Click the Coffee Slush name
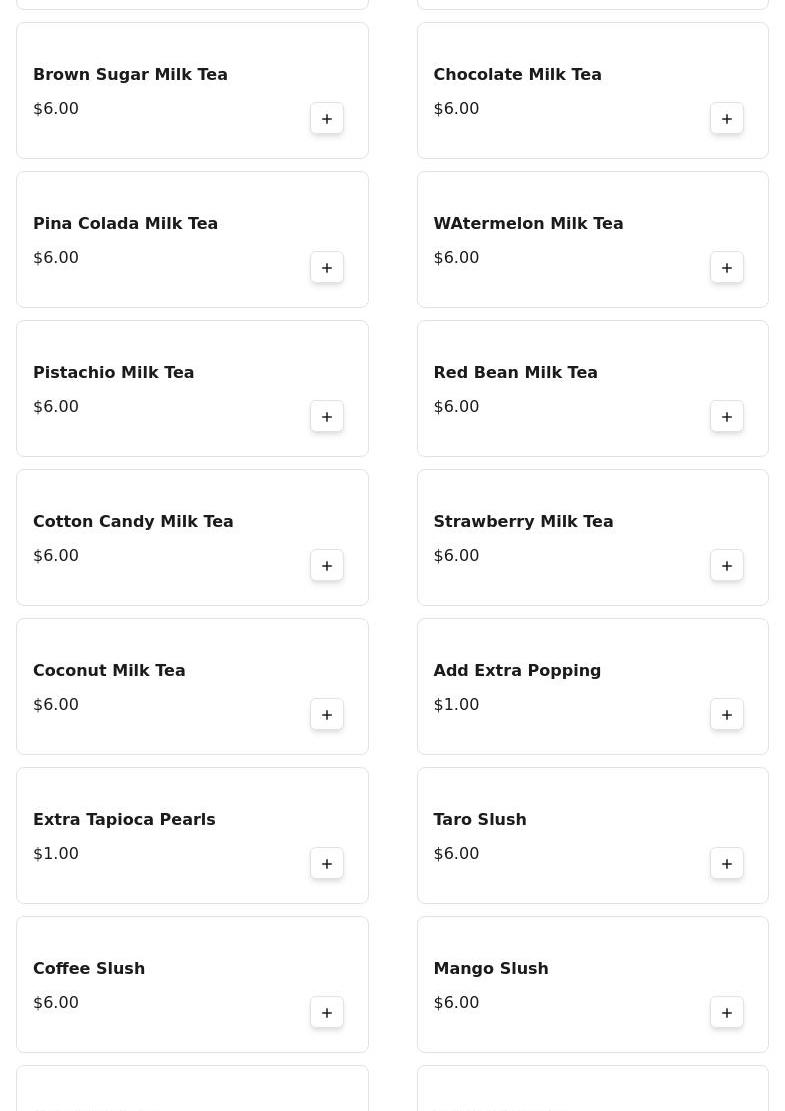Screen dimensions: 785x1111 pos(89,969)
